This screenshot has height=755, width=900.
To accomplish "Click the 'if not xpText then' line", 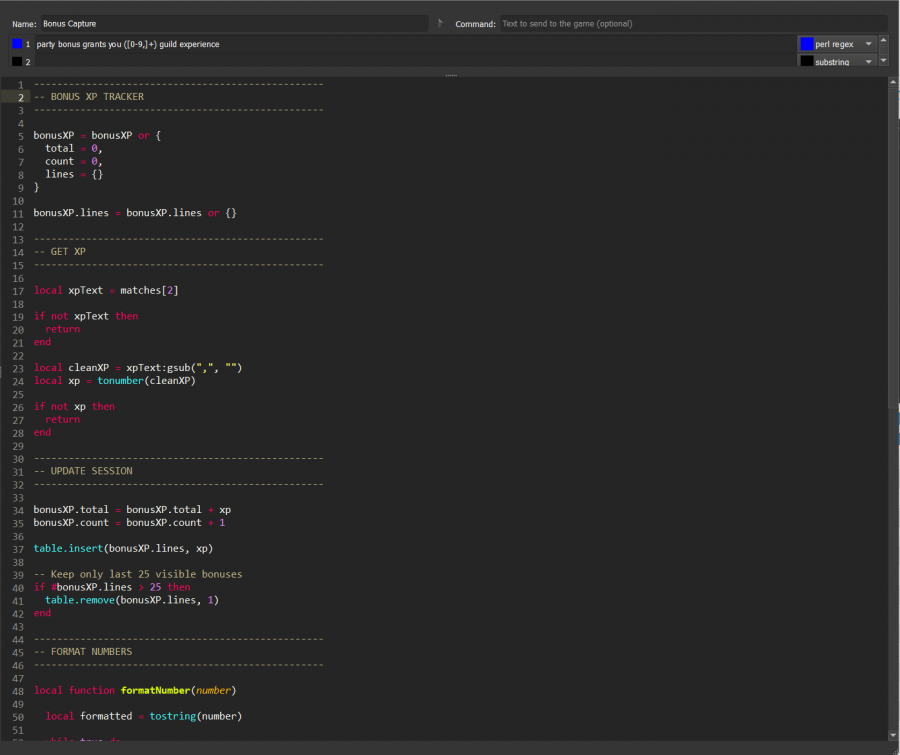I will [x=86, y=316].
